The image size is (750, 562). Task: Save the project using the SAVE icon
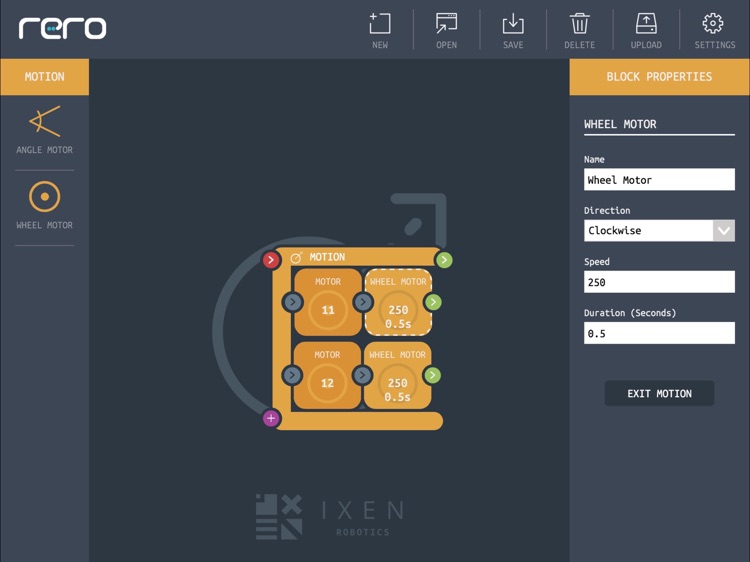point(513,29)
